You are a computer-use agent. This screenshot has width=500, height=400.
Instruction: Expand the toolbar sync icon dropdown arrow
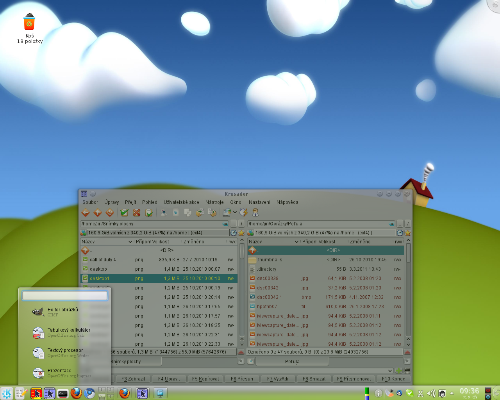[235, 212]
